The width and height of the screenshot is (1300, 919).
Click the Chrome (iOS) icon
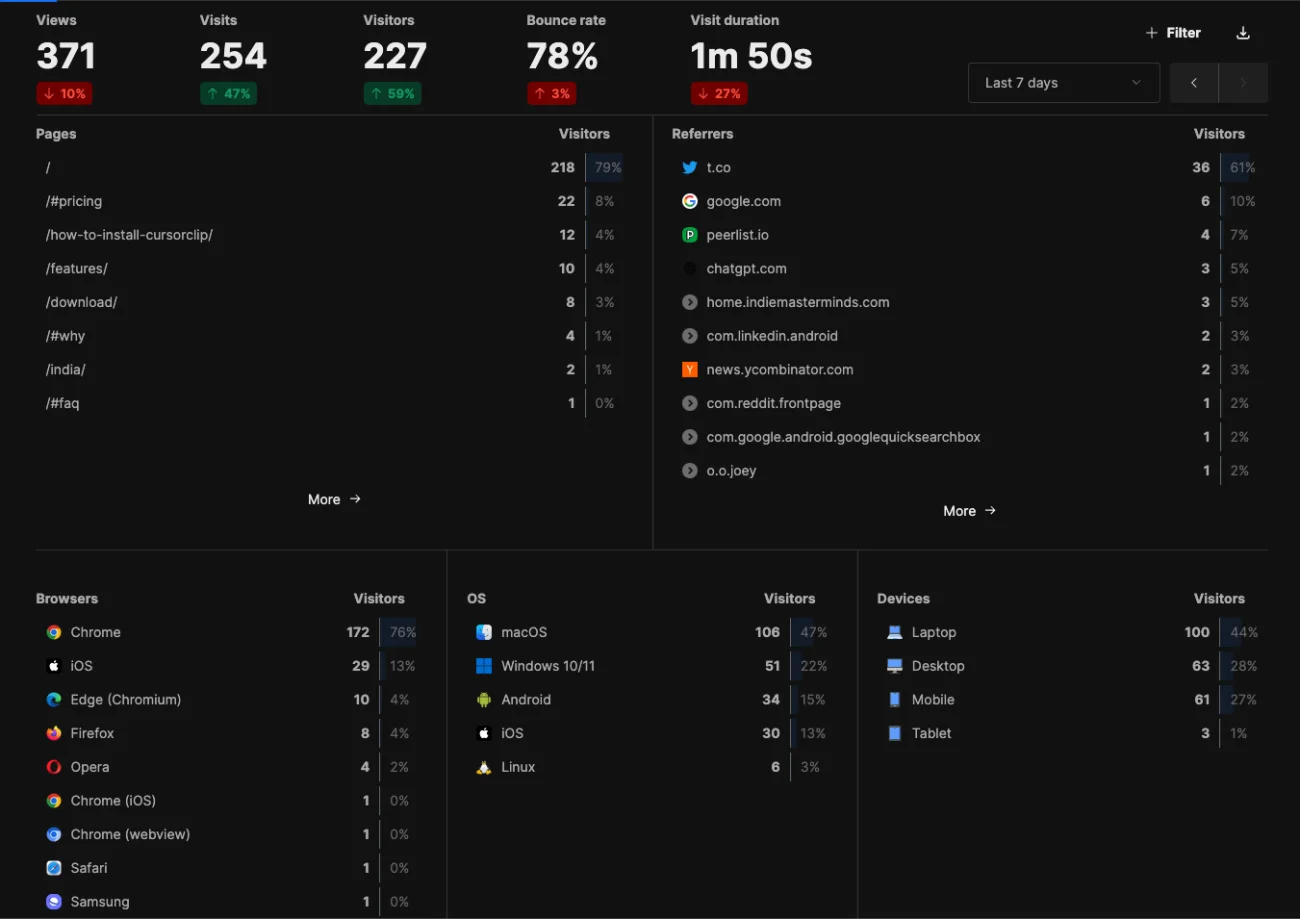pyautogui.click(x=54, y=801)
